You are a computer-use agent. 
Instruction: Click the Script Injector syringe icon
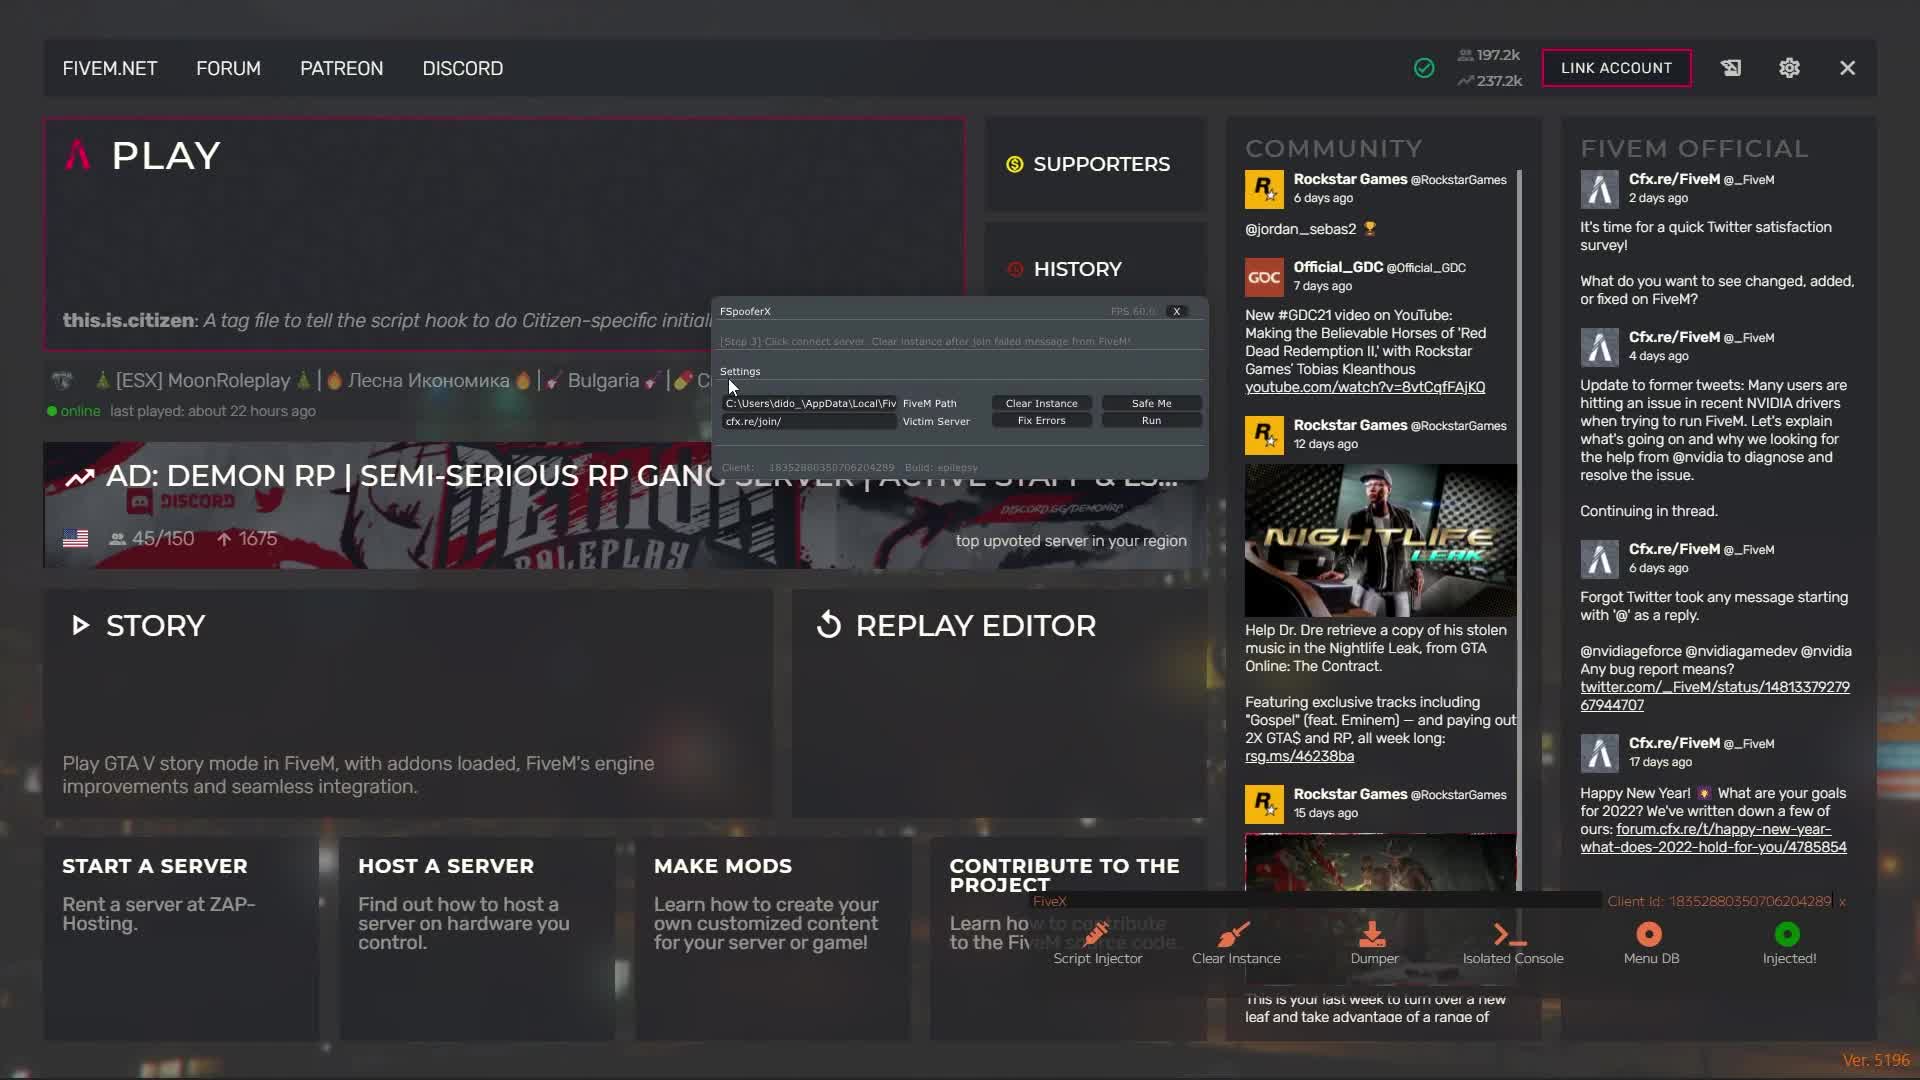pyautogui.click(x=1097, y=935)
